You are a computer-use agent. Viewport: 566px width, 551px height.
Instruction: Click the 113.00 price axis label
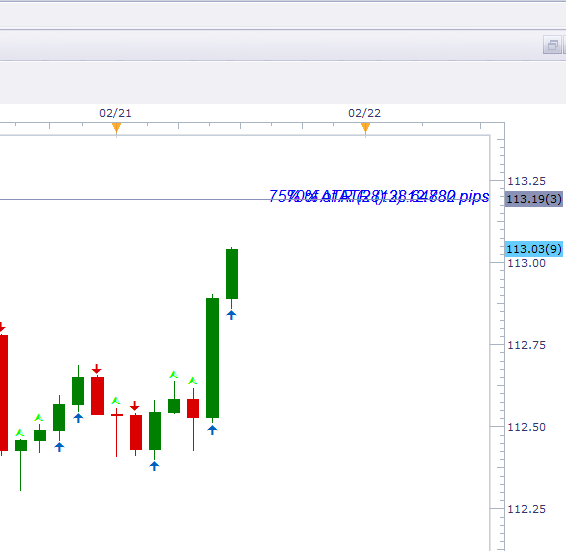(526, 263)
